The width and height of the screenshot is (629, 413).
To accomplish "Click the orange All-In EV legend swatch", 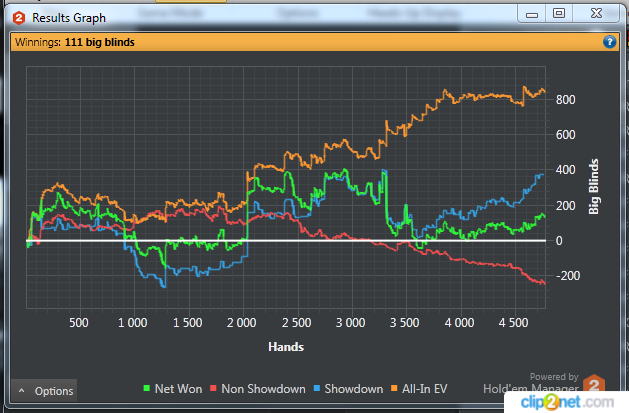I will coord(394,388).
